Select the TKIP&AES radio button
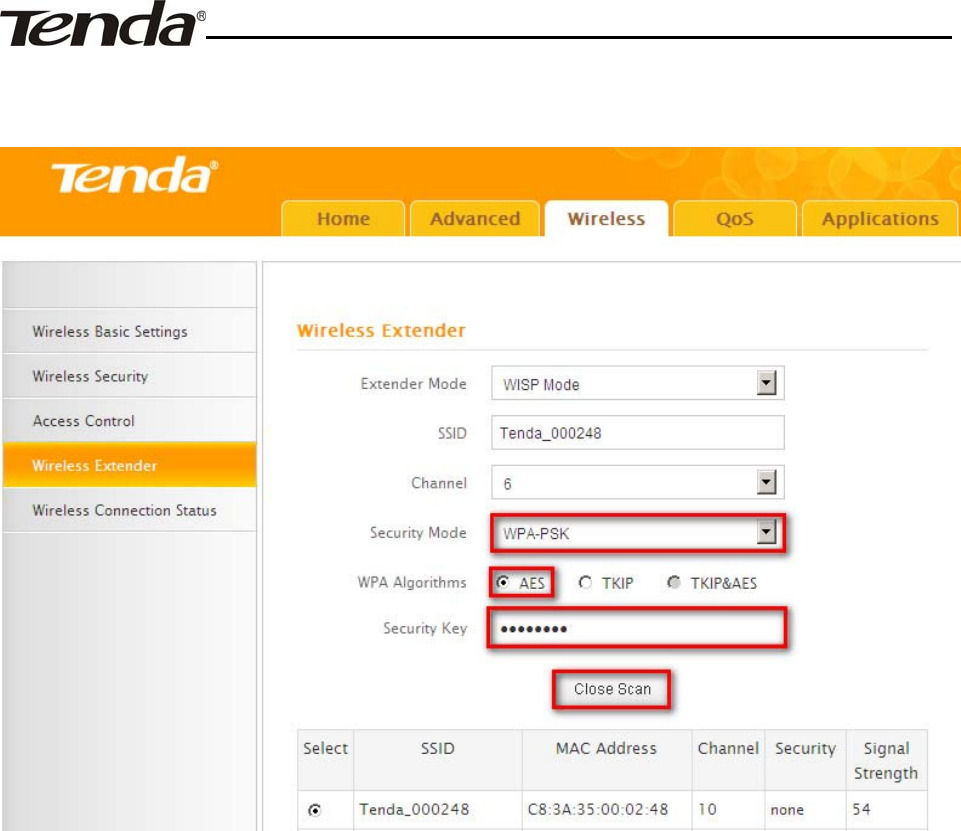 point(674,582)
